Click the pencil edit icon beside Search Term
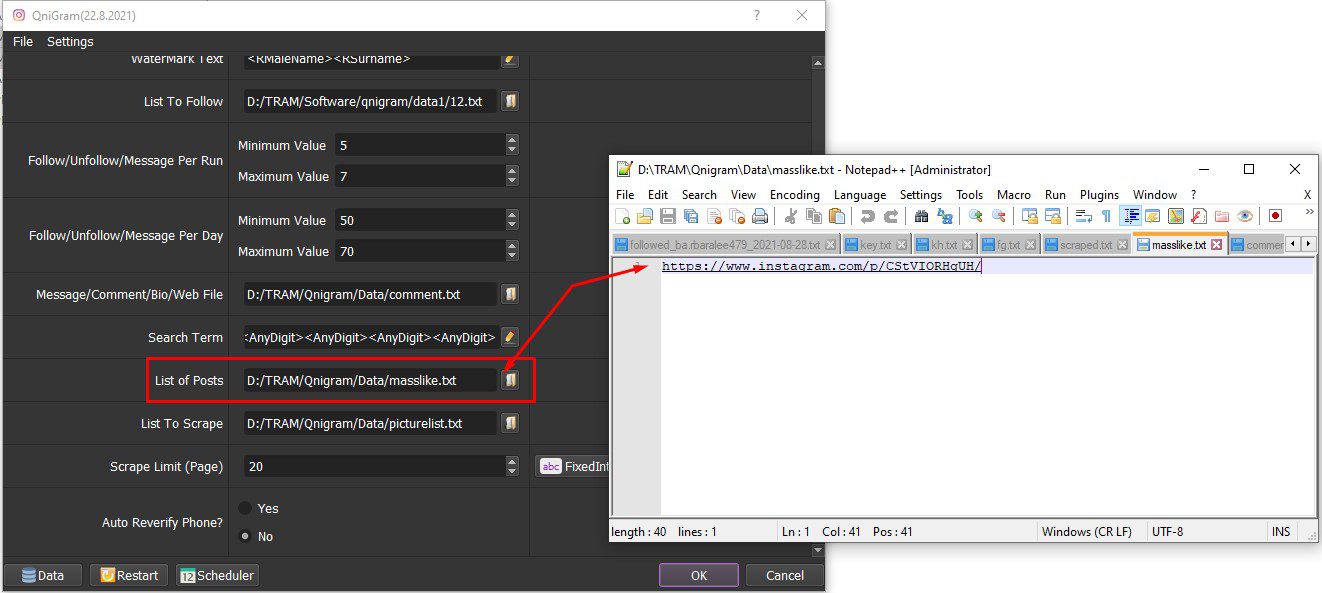The height and width of the screenshot is (593, 1322). pos(510,337)
